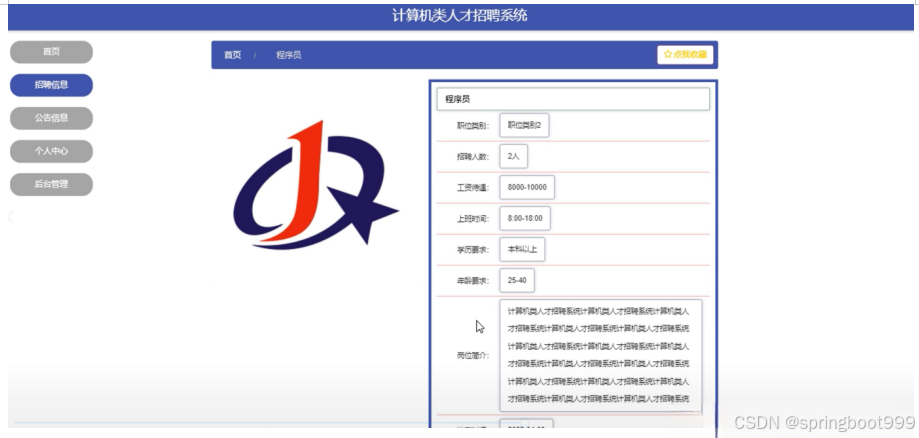Click the star icon in 点我收藏
The width and height of the screenshot is (919, 438).
tap(668, 55)
